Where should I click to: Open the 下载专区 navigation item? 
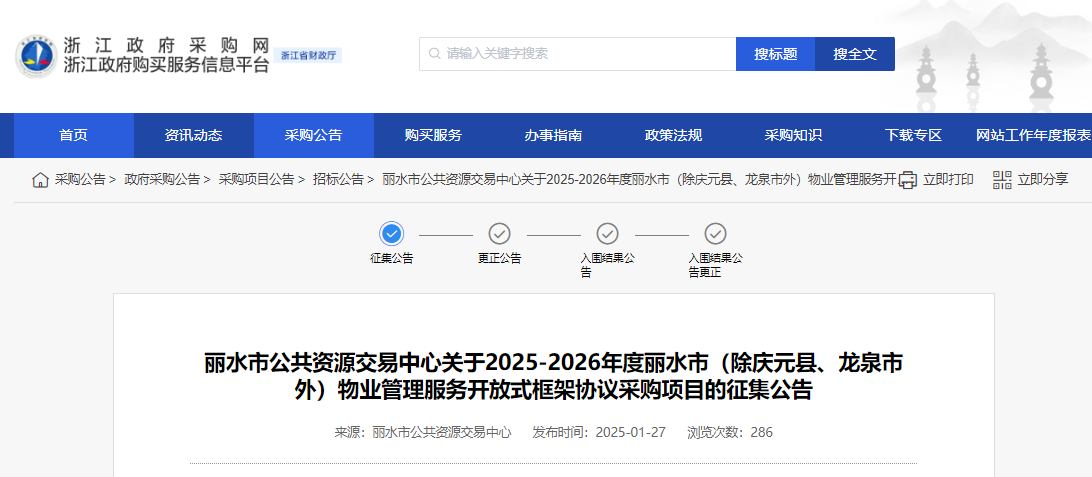913,136
